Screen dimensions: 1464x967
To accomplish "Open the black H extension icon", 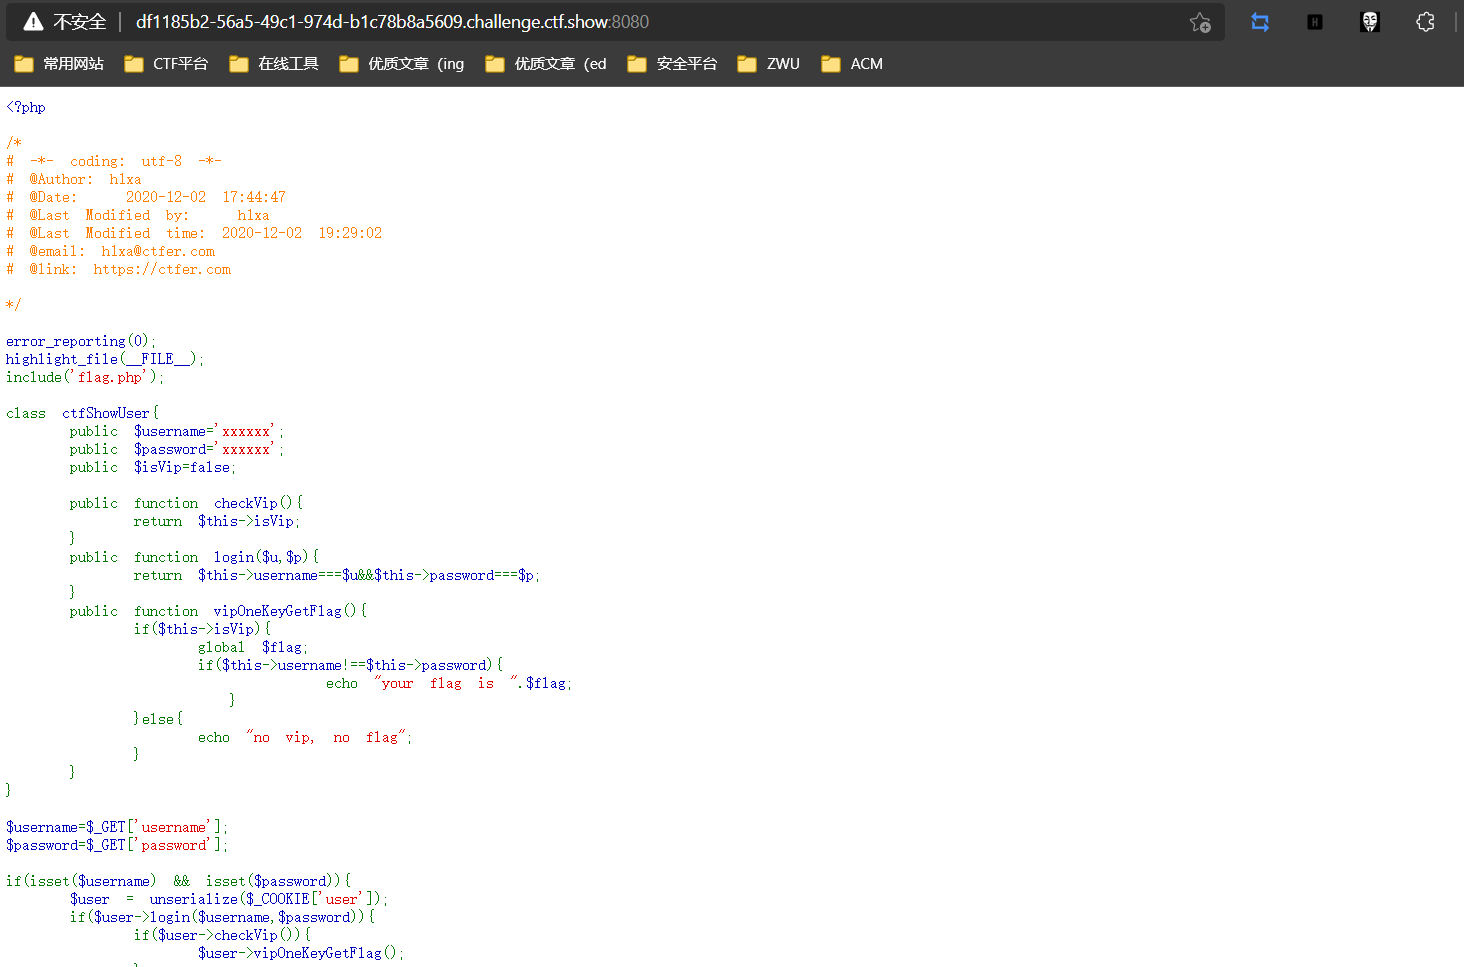I will (1315, 22).
